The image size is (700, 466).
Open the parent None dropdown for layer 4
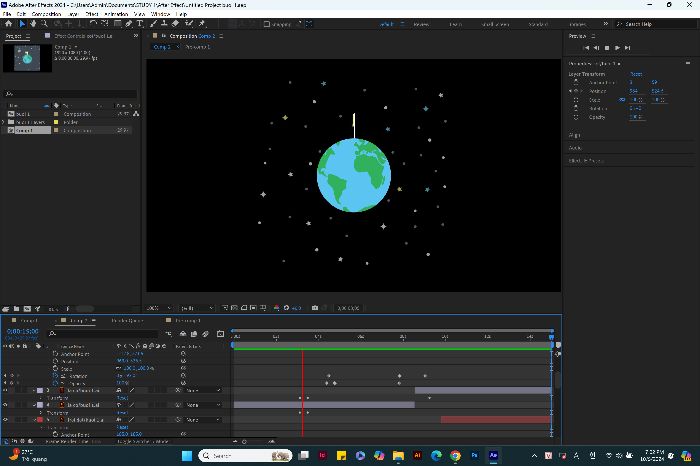pos(203,405)
